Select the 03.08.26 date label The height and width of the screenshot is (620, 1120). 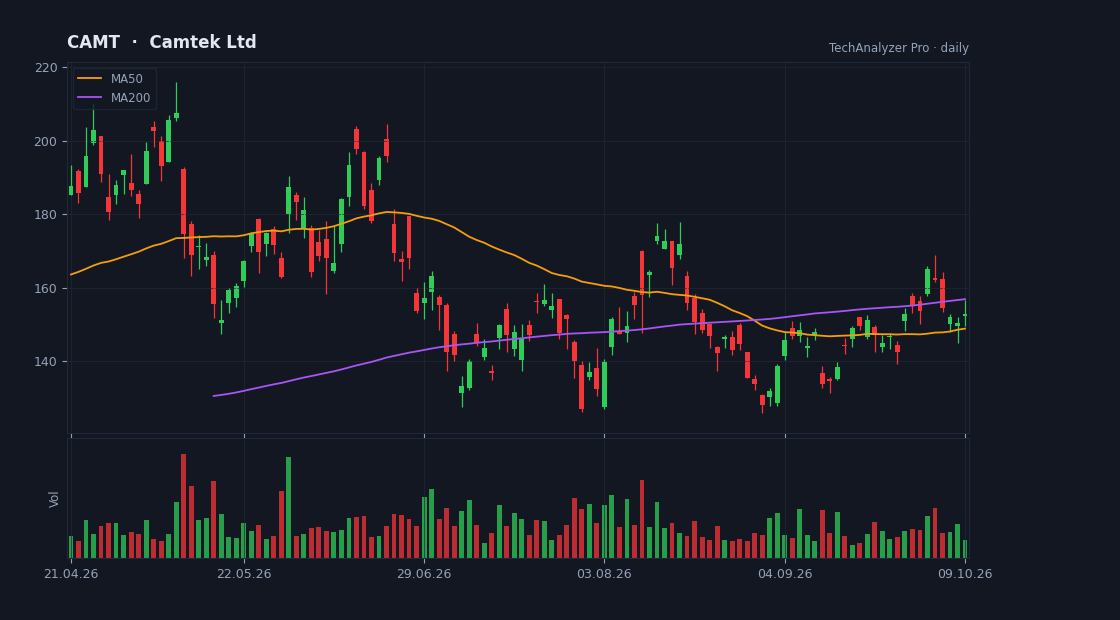point(604,574)
